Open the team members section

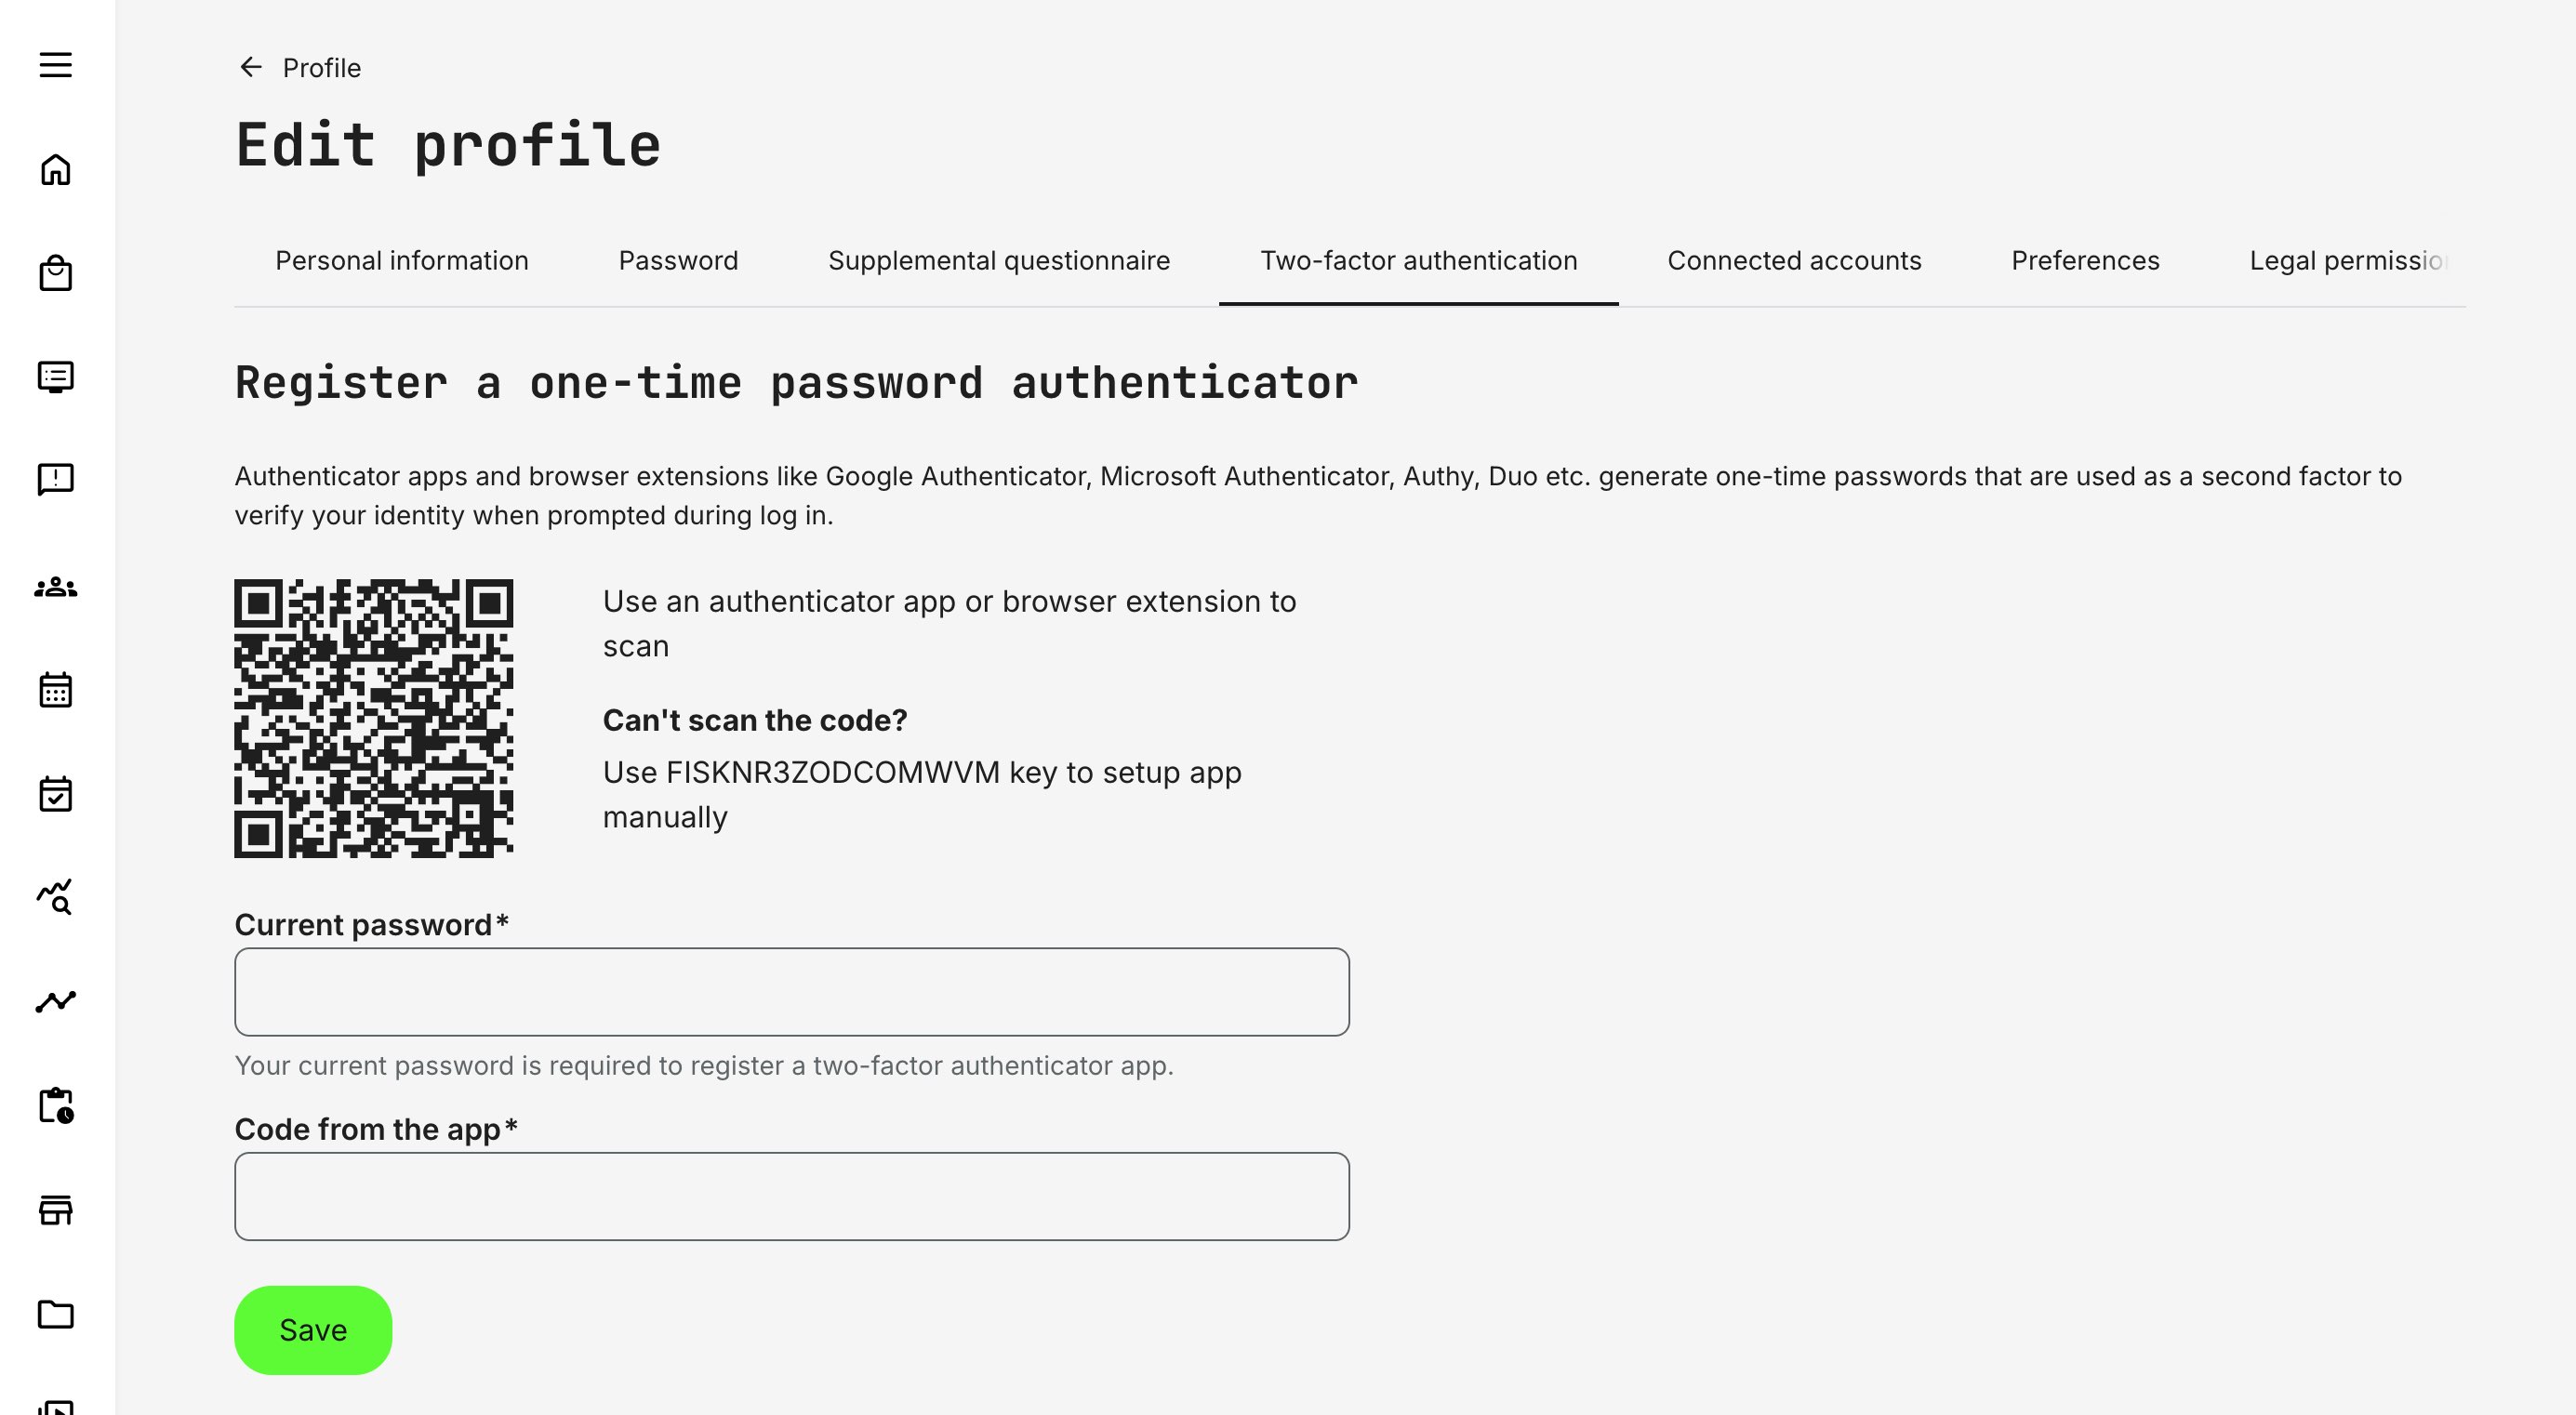[57, 588]
